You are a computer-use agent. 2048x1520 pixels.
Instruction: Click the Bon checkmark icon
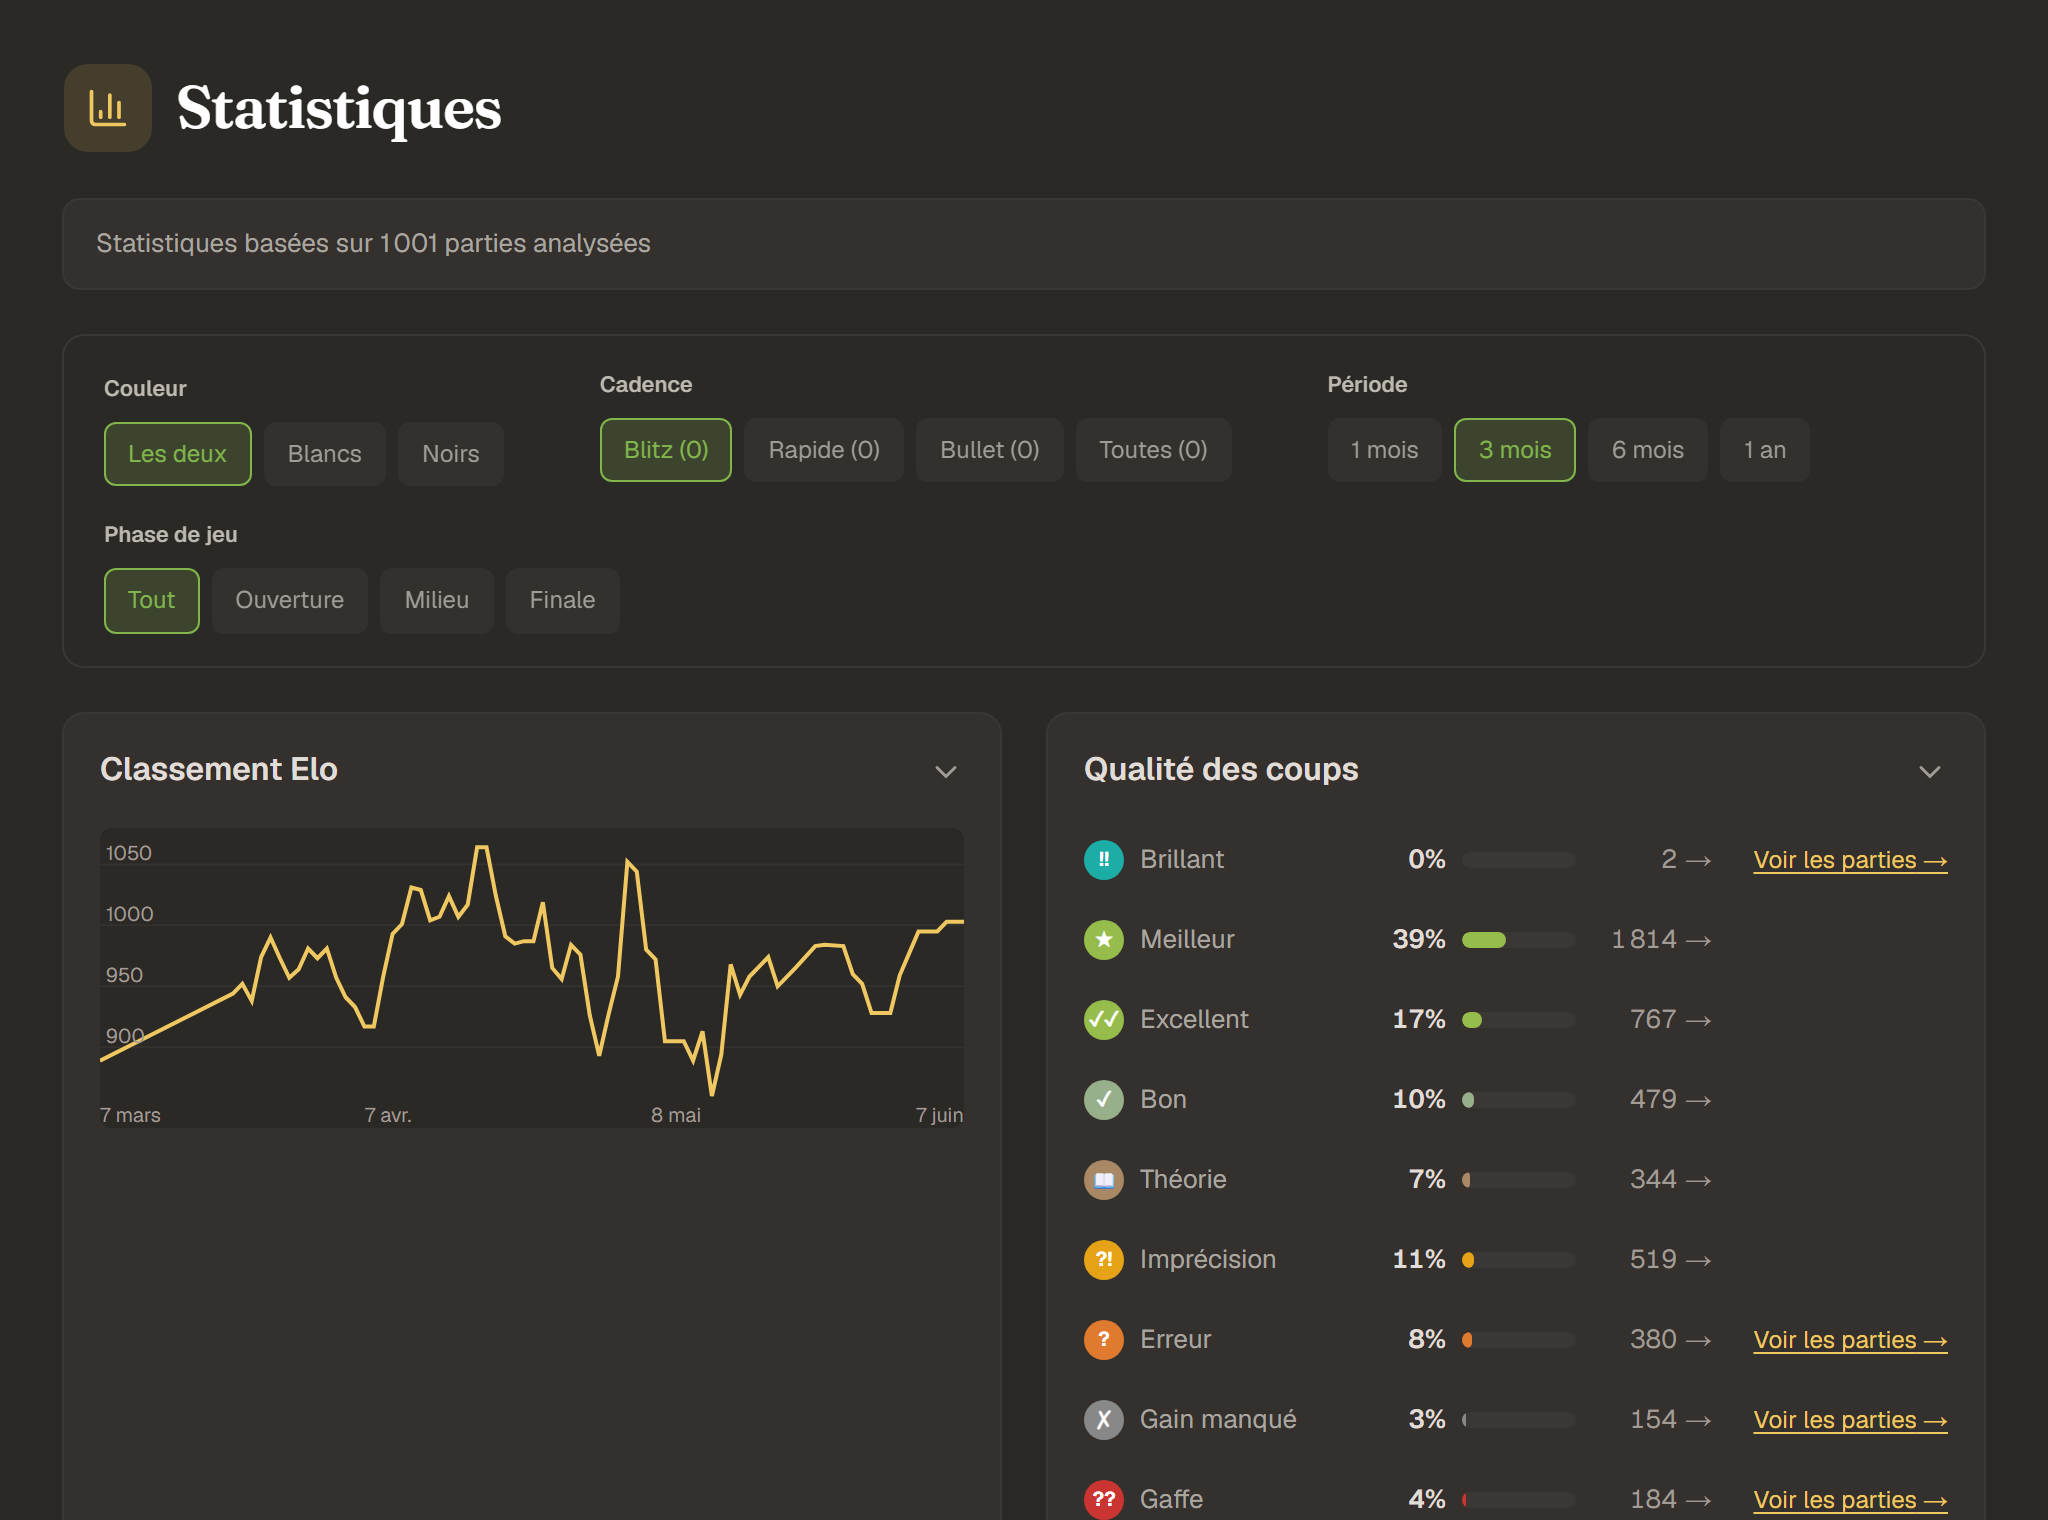pos(1104,1100)
